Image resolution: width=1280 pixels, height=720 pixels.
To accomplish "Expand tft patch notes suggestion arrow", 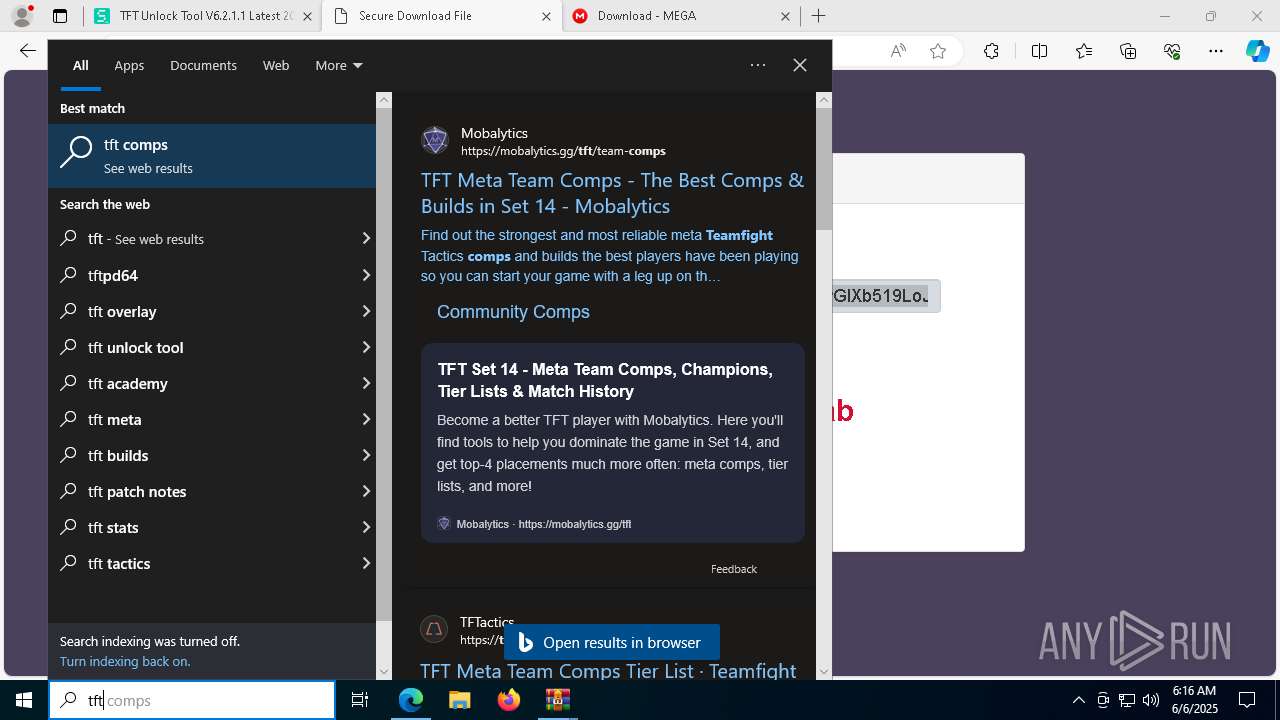I will coord(366,491).
